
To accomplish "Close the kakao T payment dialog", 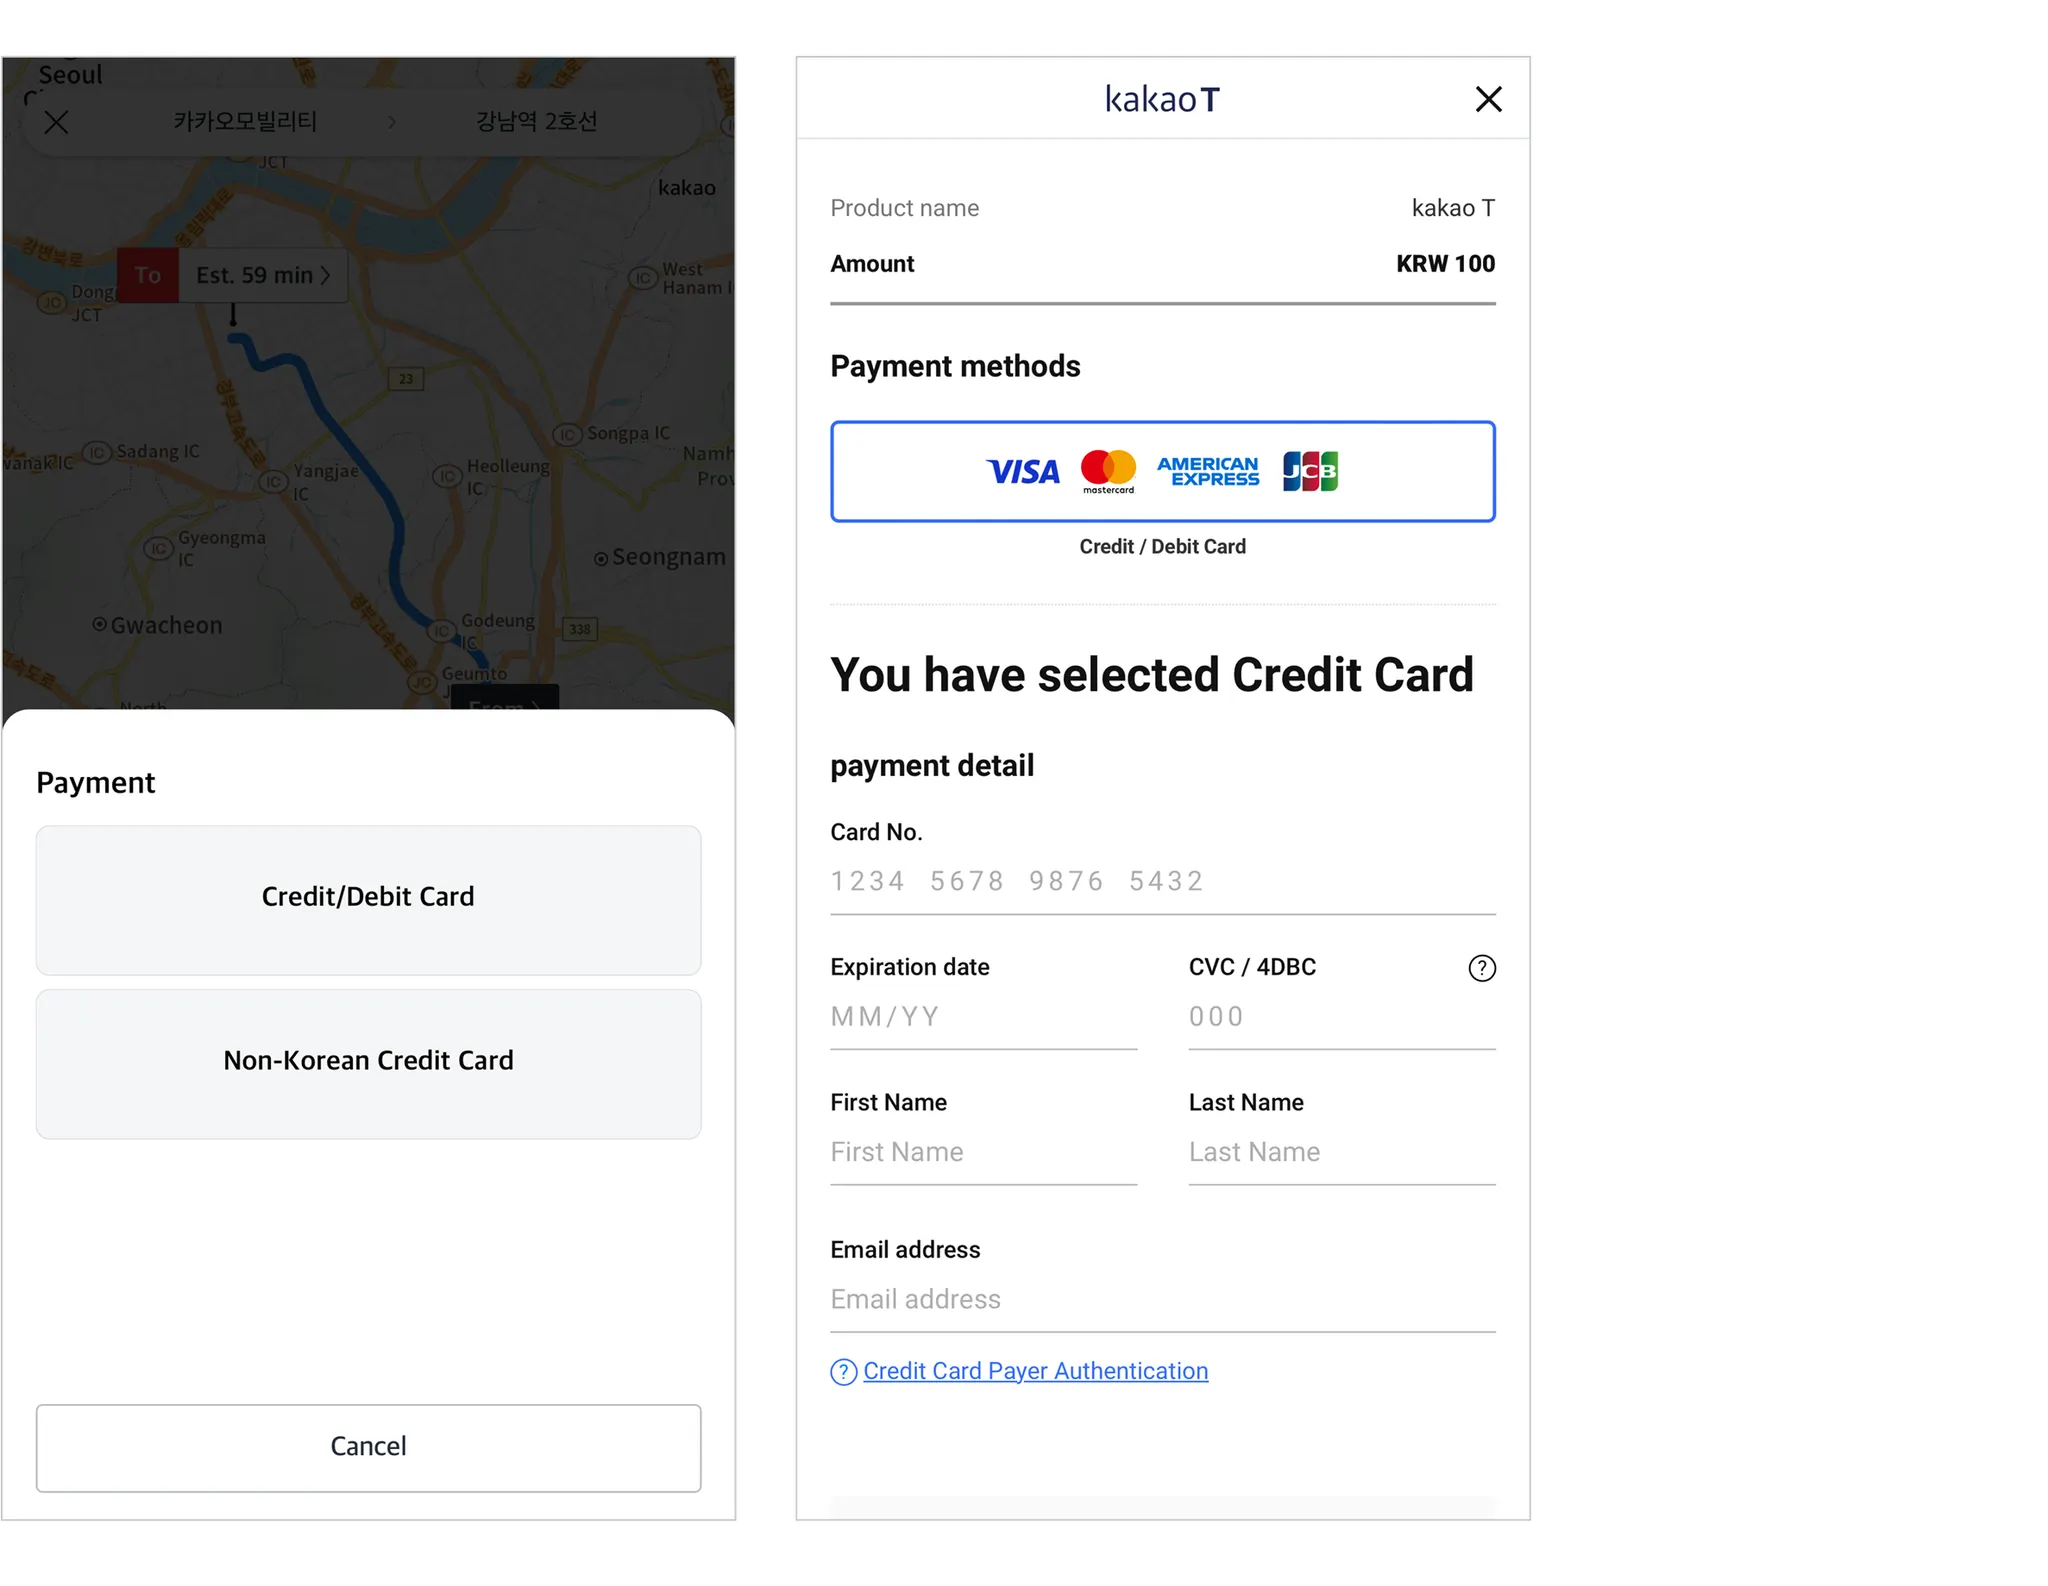I will pos(1488,99).
